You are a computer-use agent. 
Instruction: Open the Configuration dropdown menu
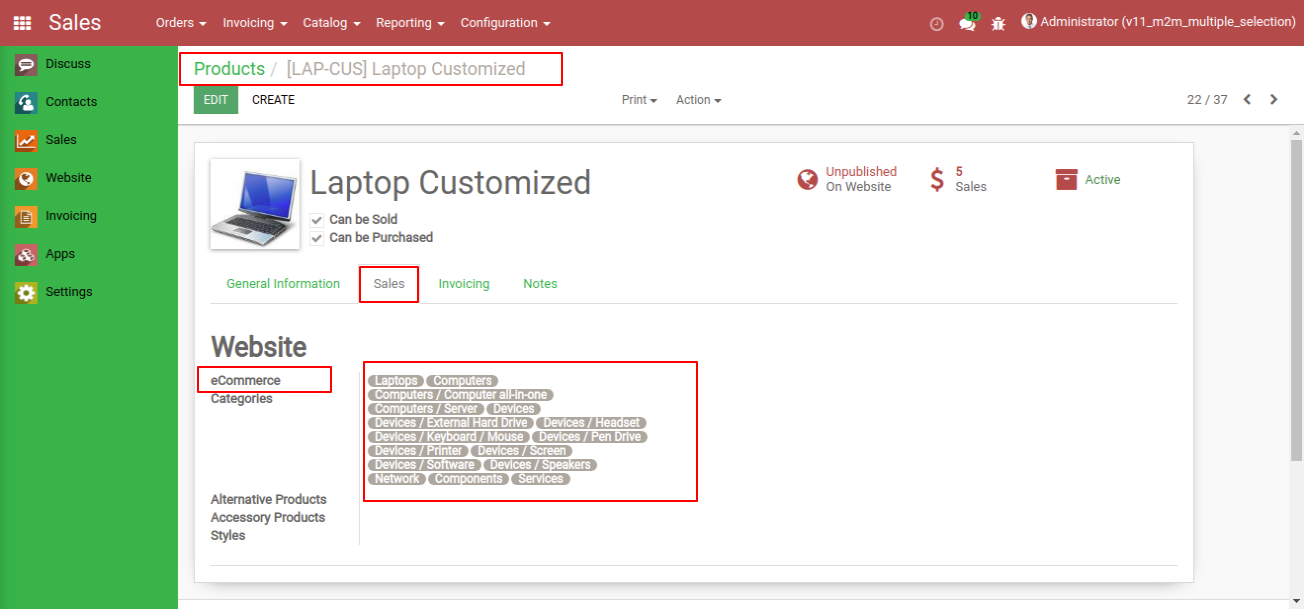(505, 22)
